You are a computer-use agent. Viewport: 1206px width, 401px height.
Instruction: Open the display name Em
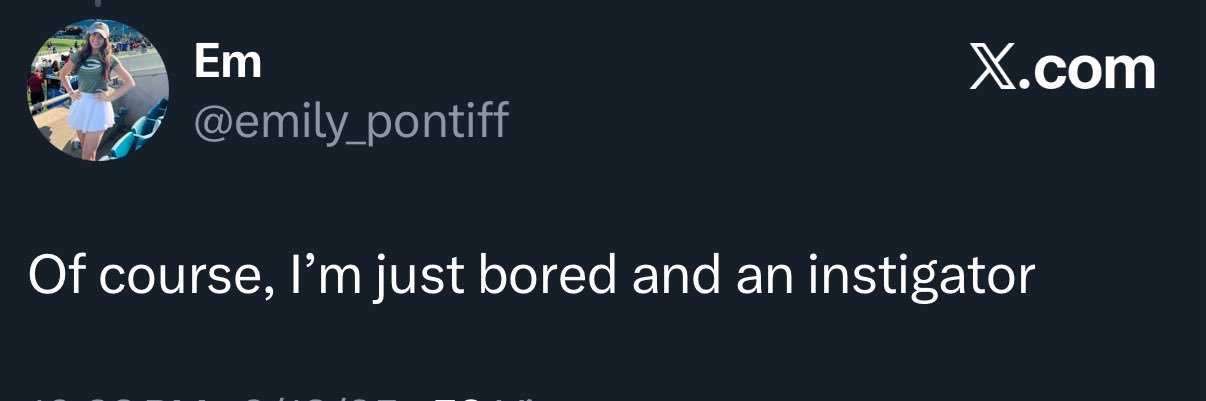click(227, 62)
